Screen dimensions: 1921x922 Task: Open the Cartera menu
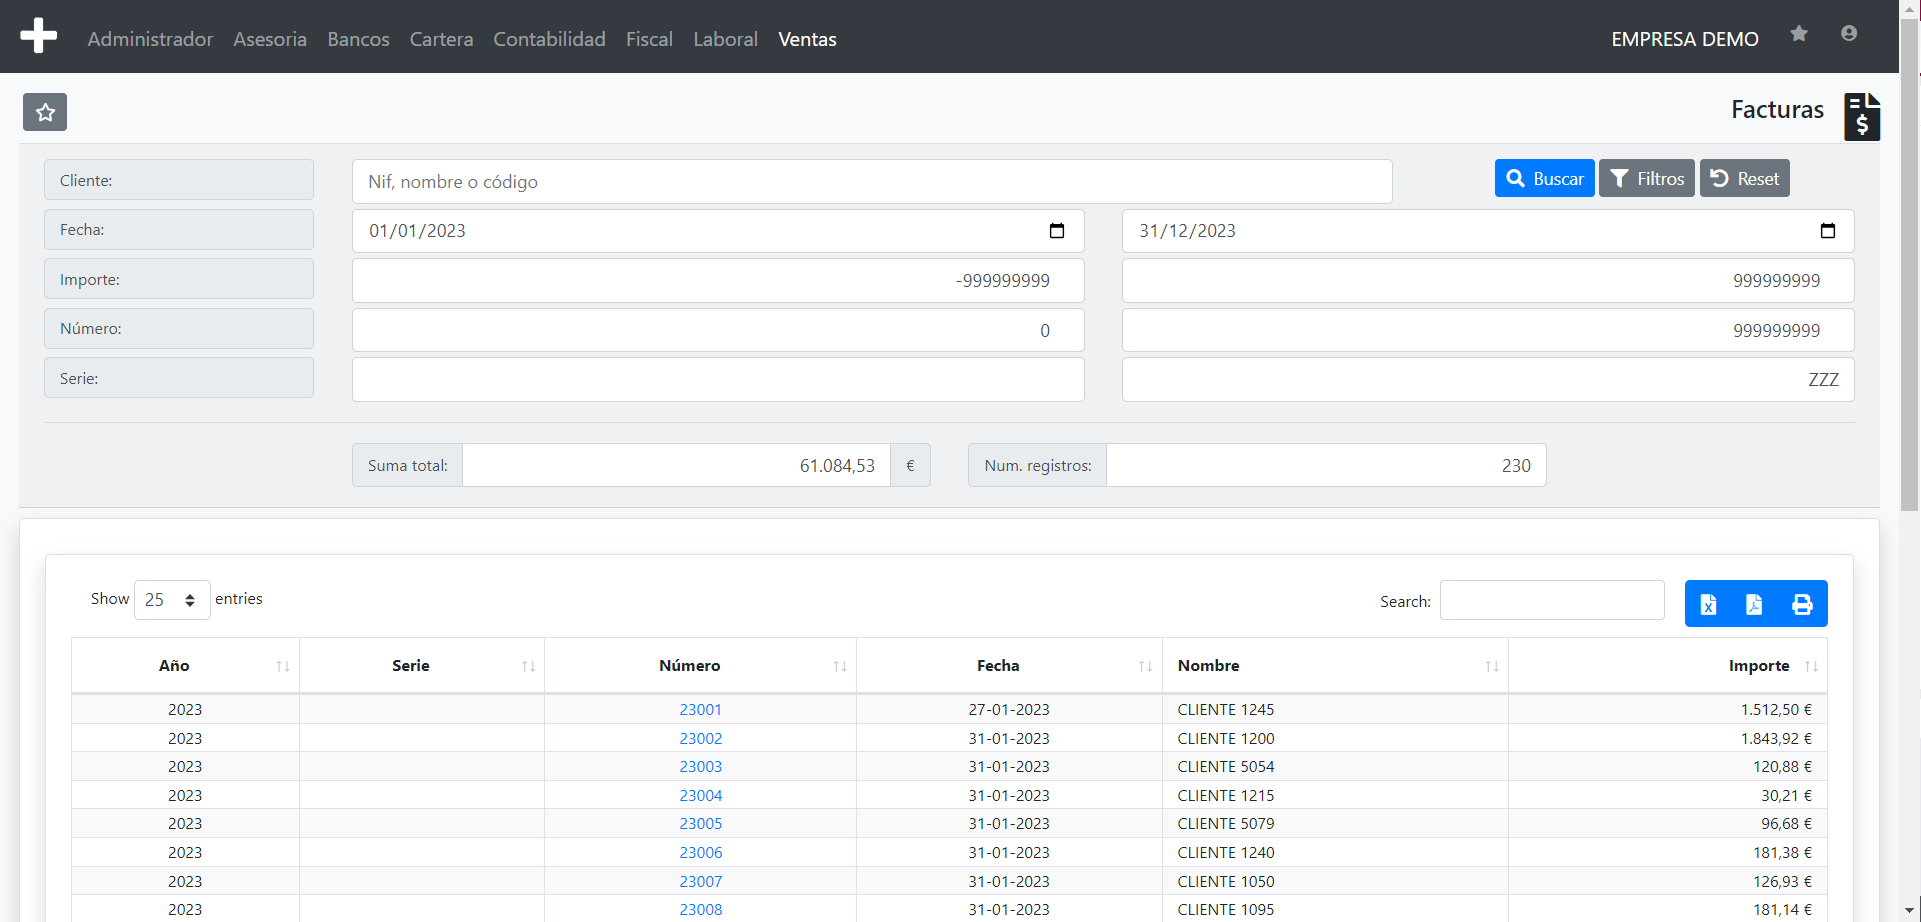click(x=441, y=39)
